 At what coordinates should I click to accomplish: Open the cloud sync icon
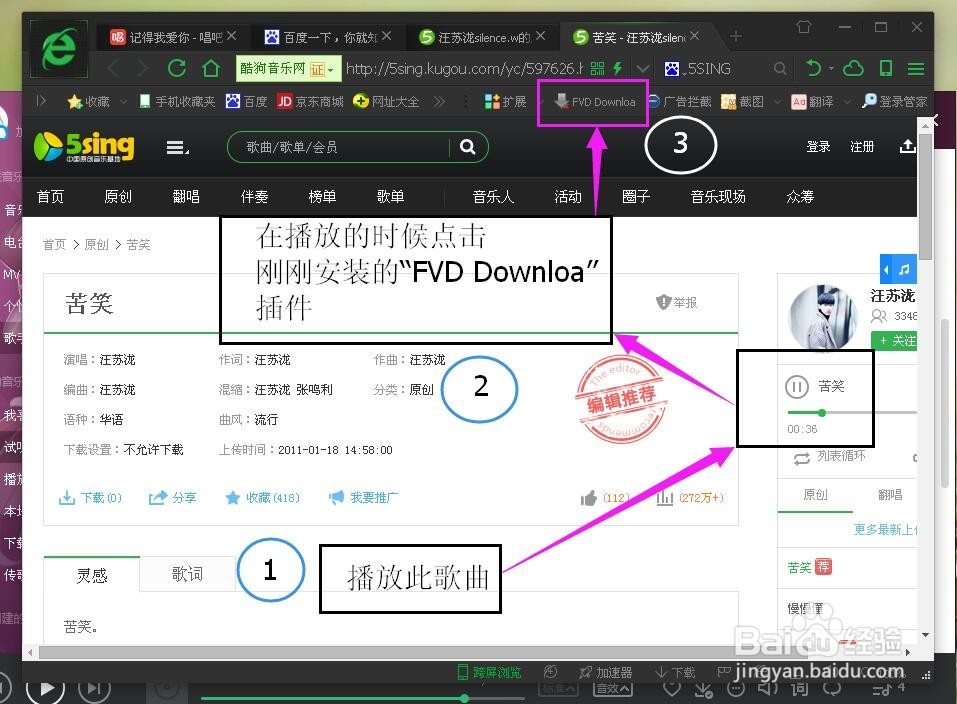[853, 68]
